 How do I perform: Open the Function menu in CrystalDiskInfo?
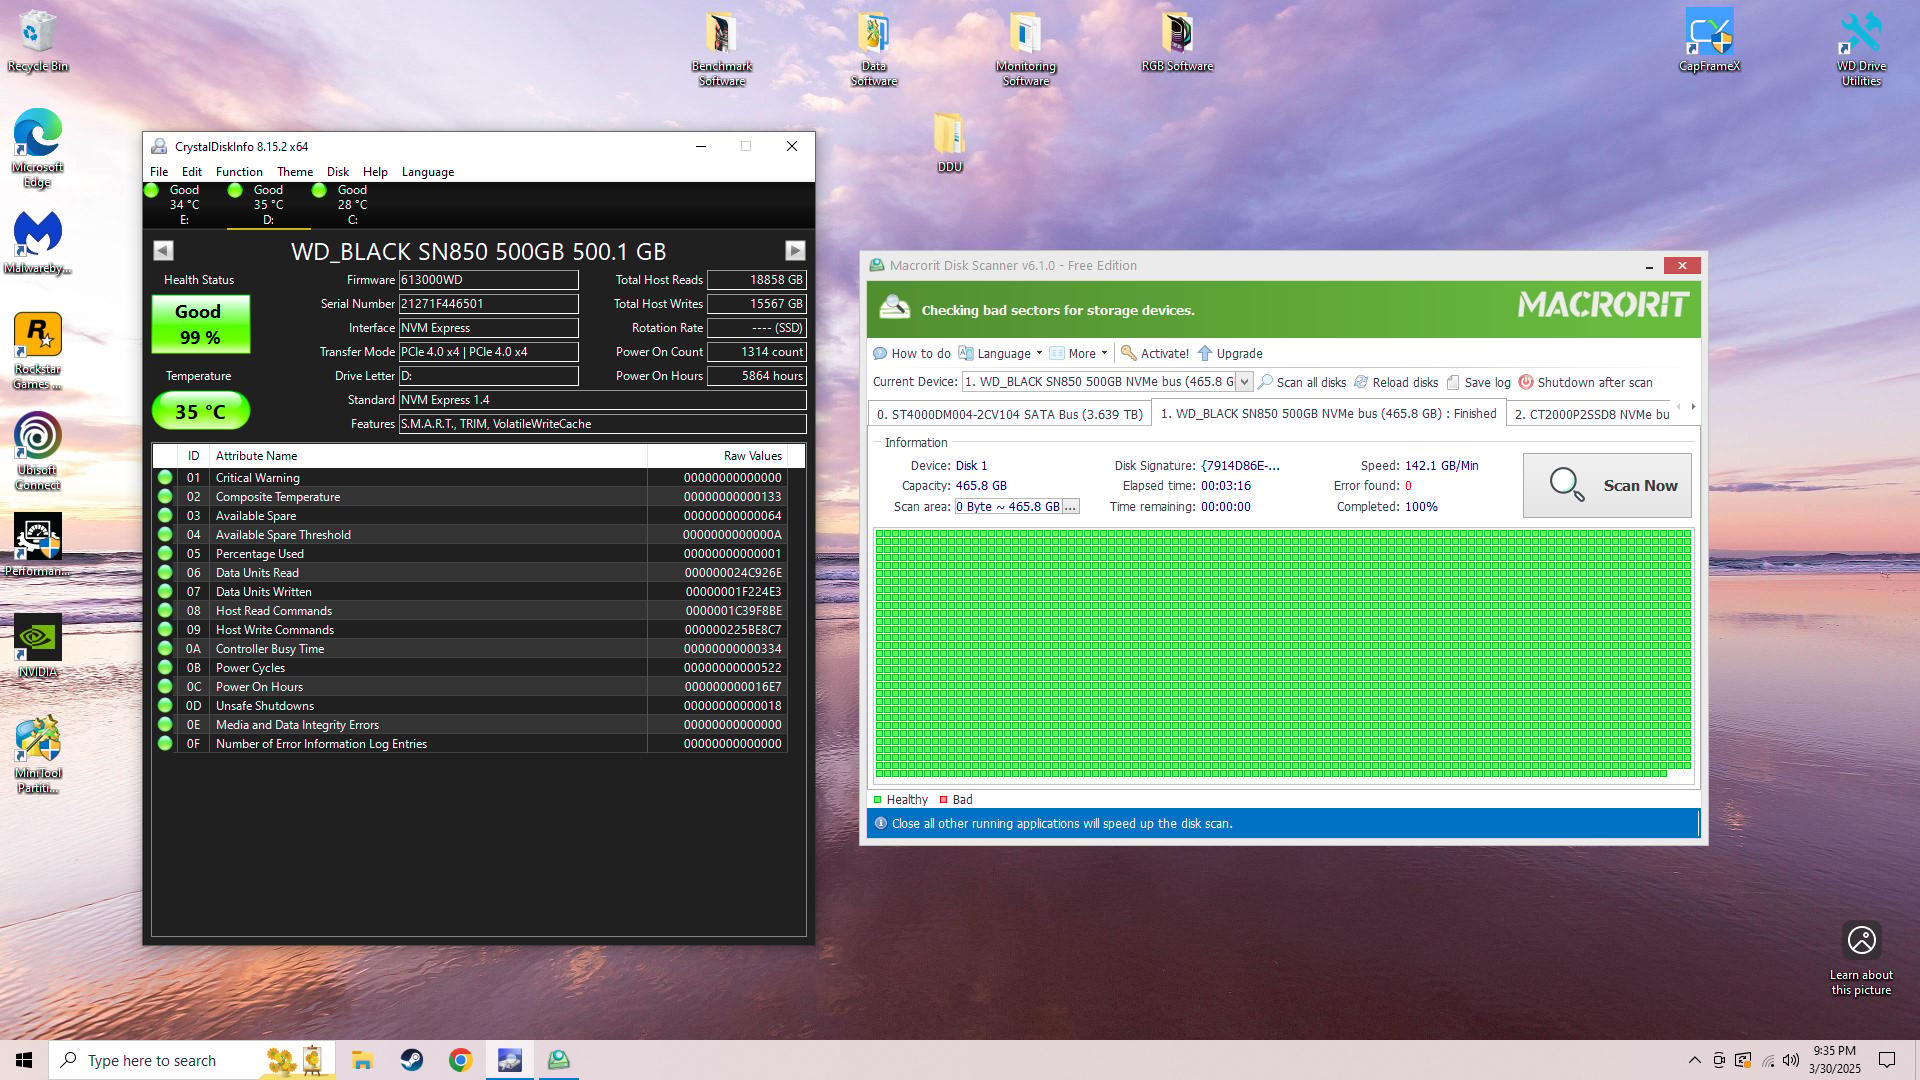[x=239, y=172]
